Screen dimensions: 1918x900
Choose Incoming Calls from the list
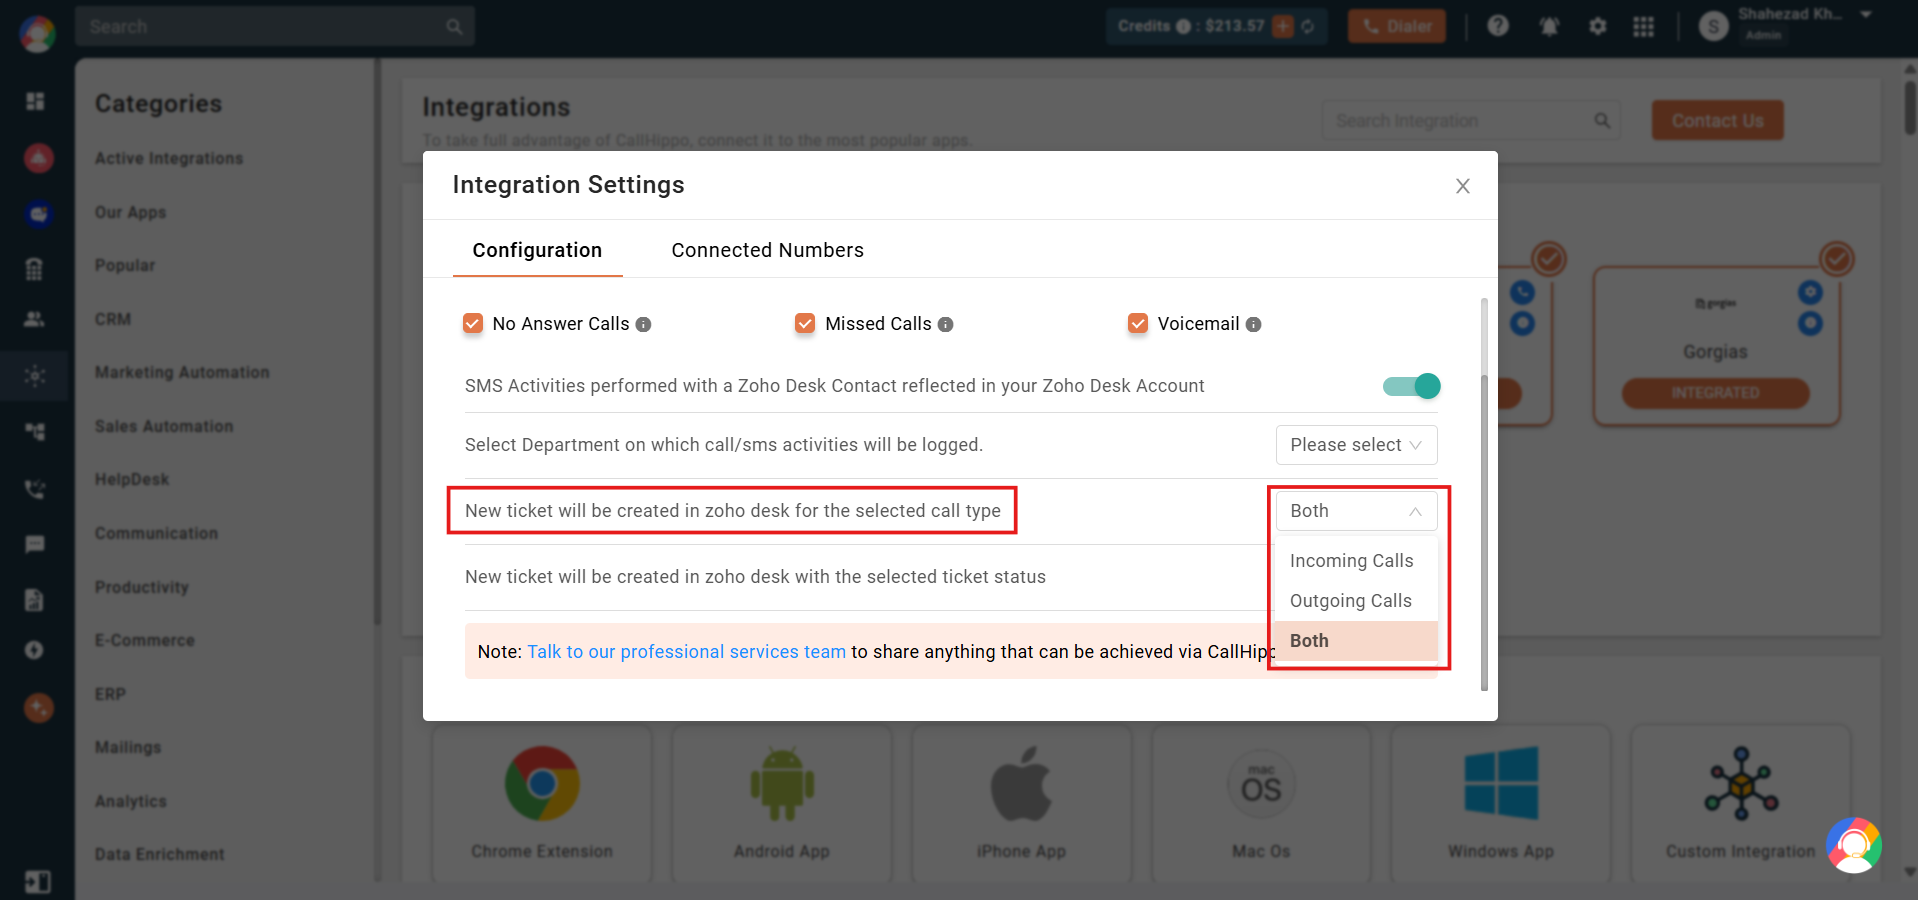tap(1356, 561)
